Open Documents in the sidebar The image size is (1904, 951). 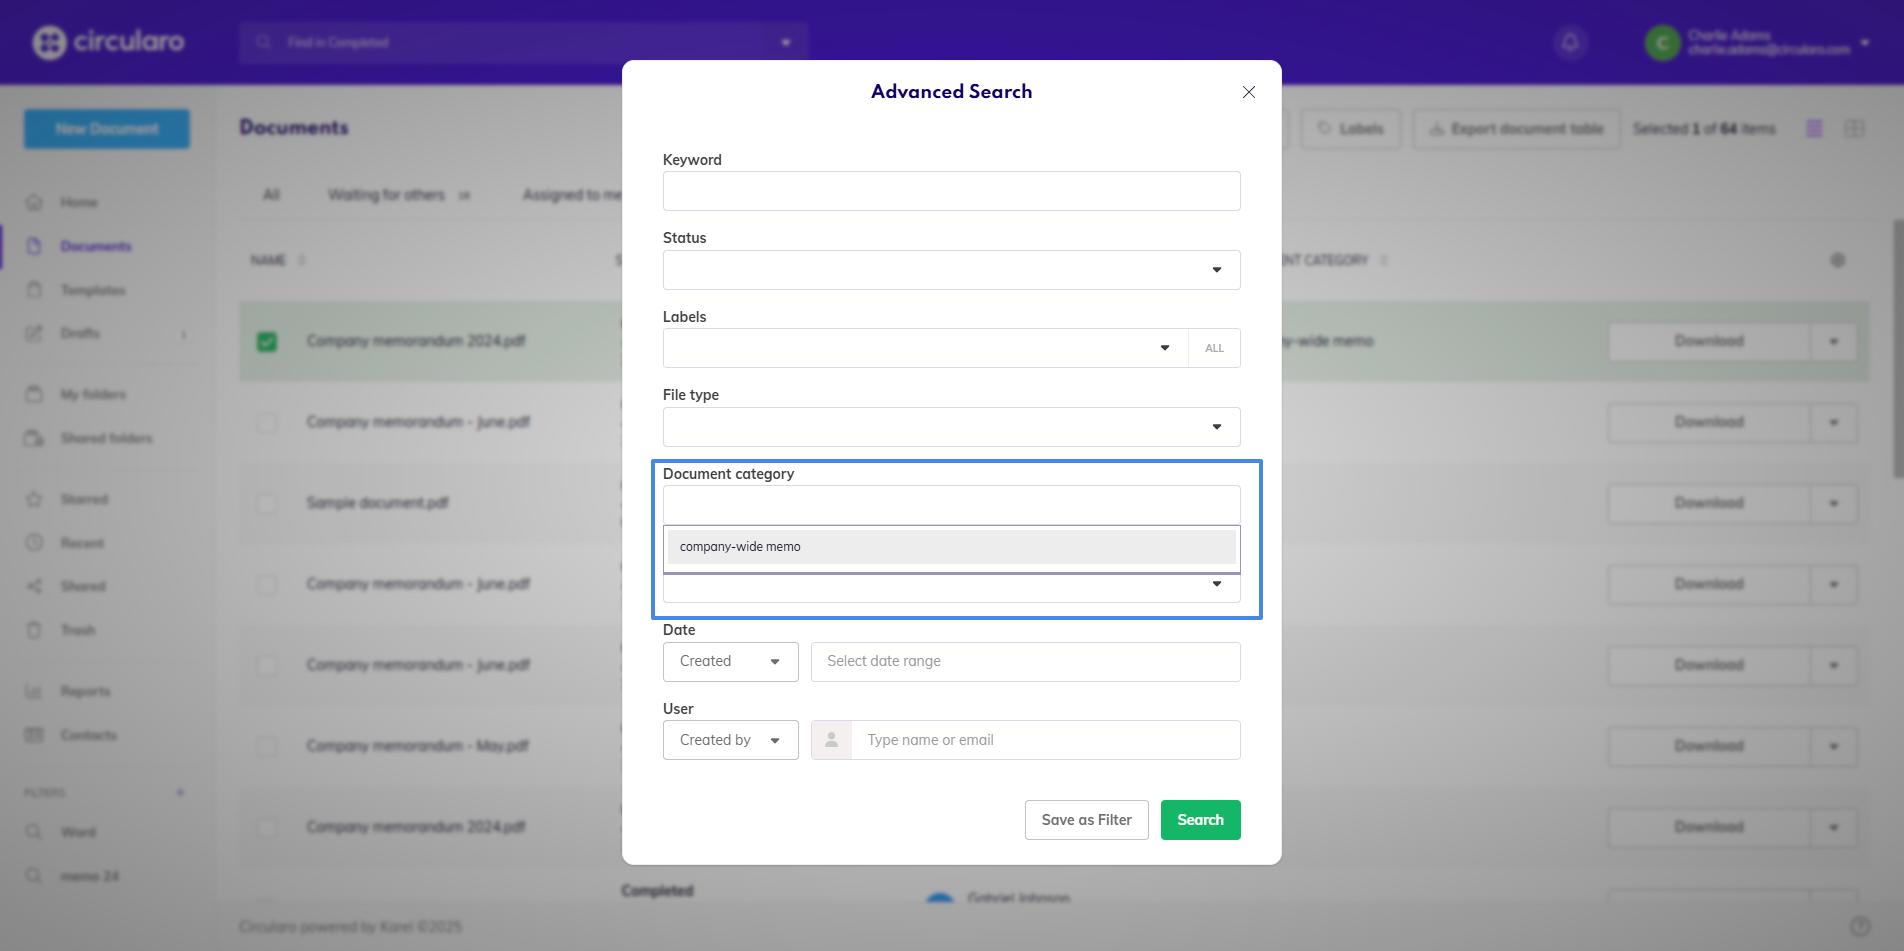95,246
